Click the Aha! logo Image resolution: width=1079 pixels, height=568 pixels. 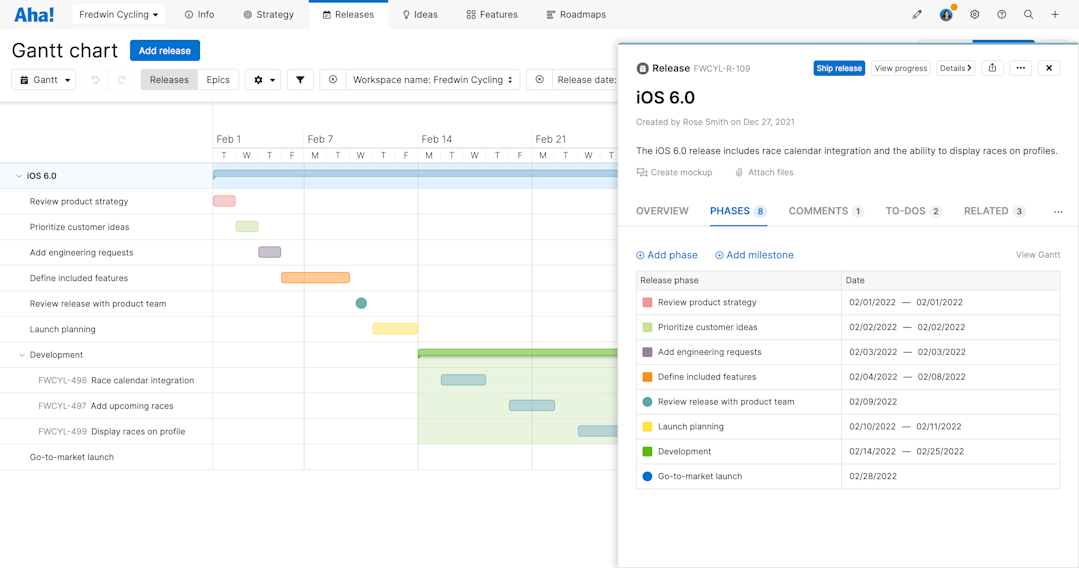pyautogui.click(x=34, y=14)
